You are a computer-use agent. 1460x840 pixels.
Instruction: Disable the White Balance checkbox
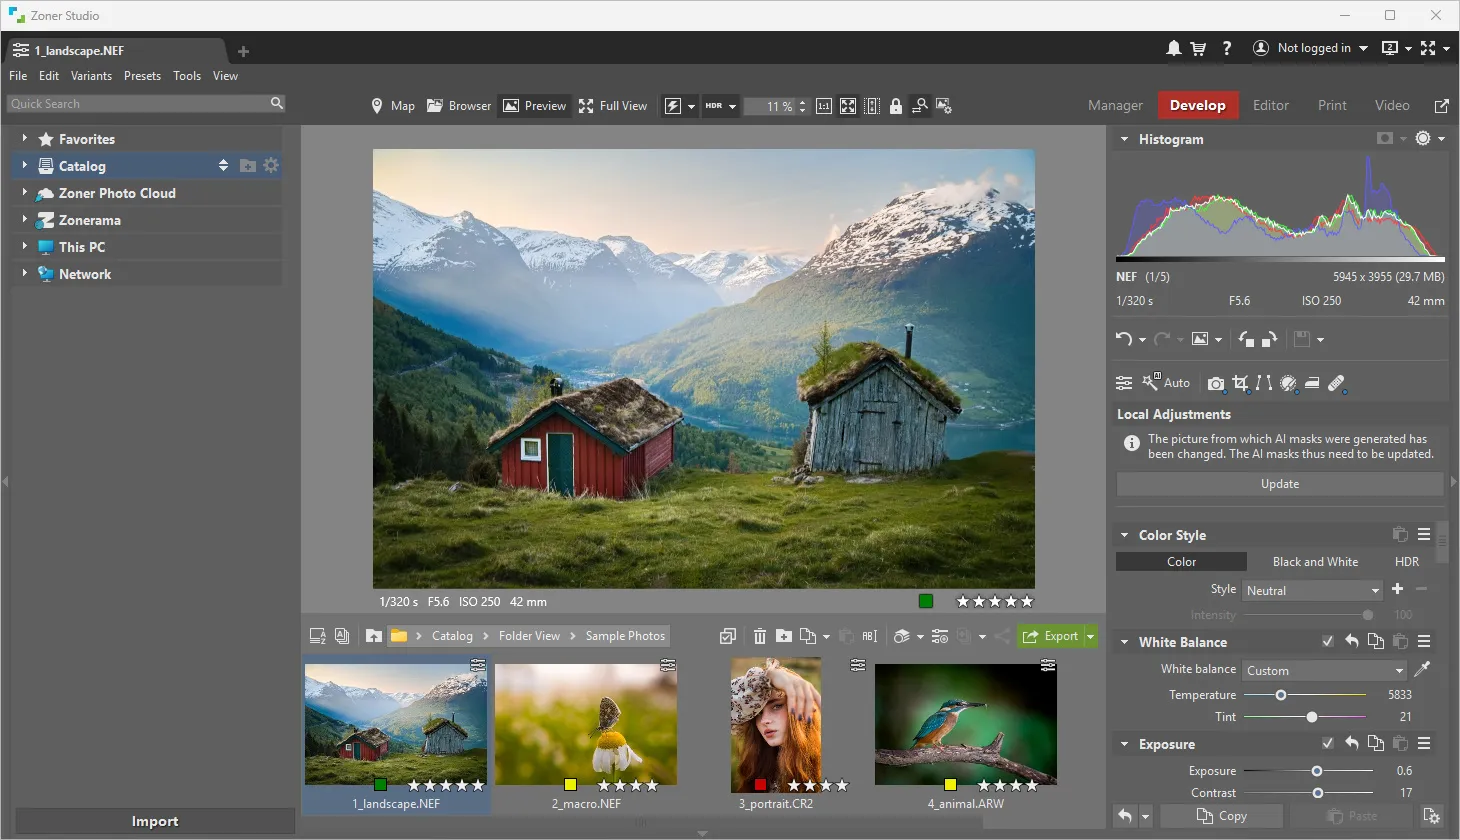(1327, 642)
